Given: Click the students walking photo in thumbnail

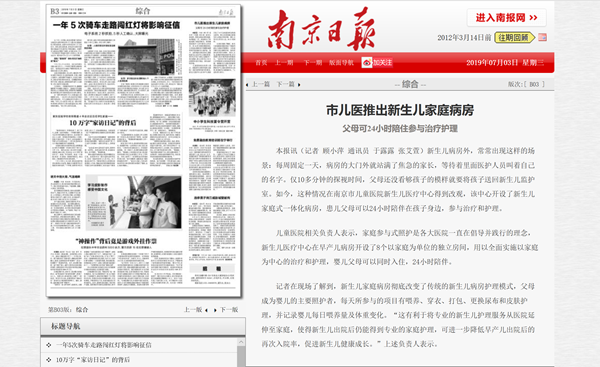Looking at the screenshot, I should tap(212, 97).
